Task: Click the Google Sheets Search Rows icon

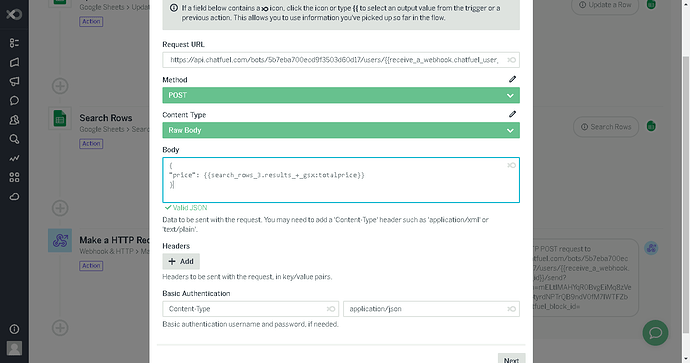Action: pos(60,119)
